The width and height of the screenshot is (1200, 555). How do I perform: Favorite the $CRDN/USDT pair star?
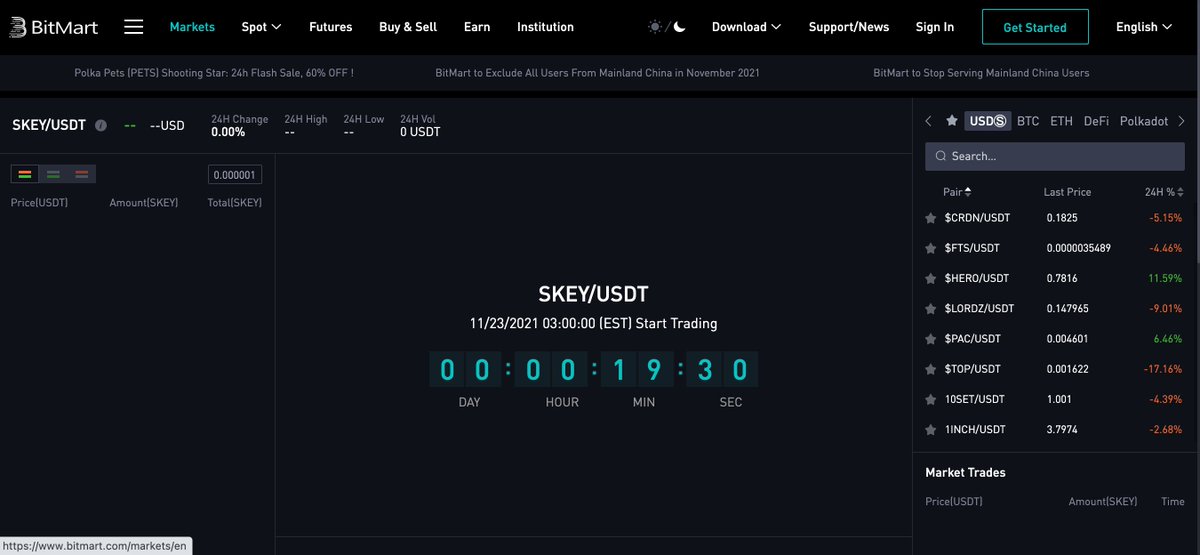coord(931,218)
